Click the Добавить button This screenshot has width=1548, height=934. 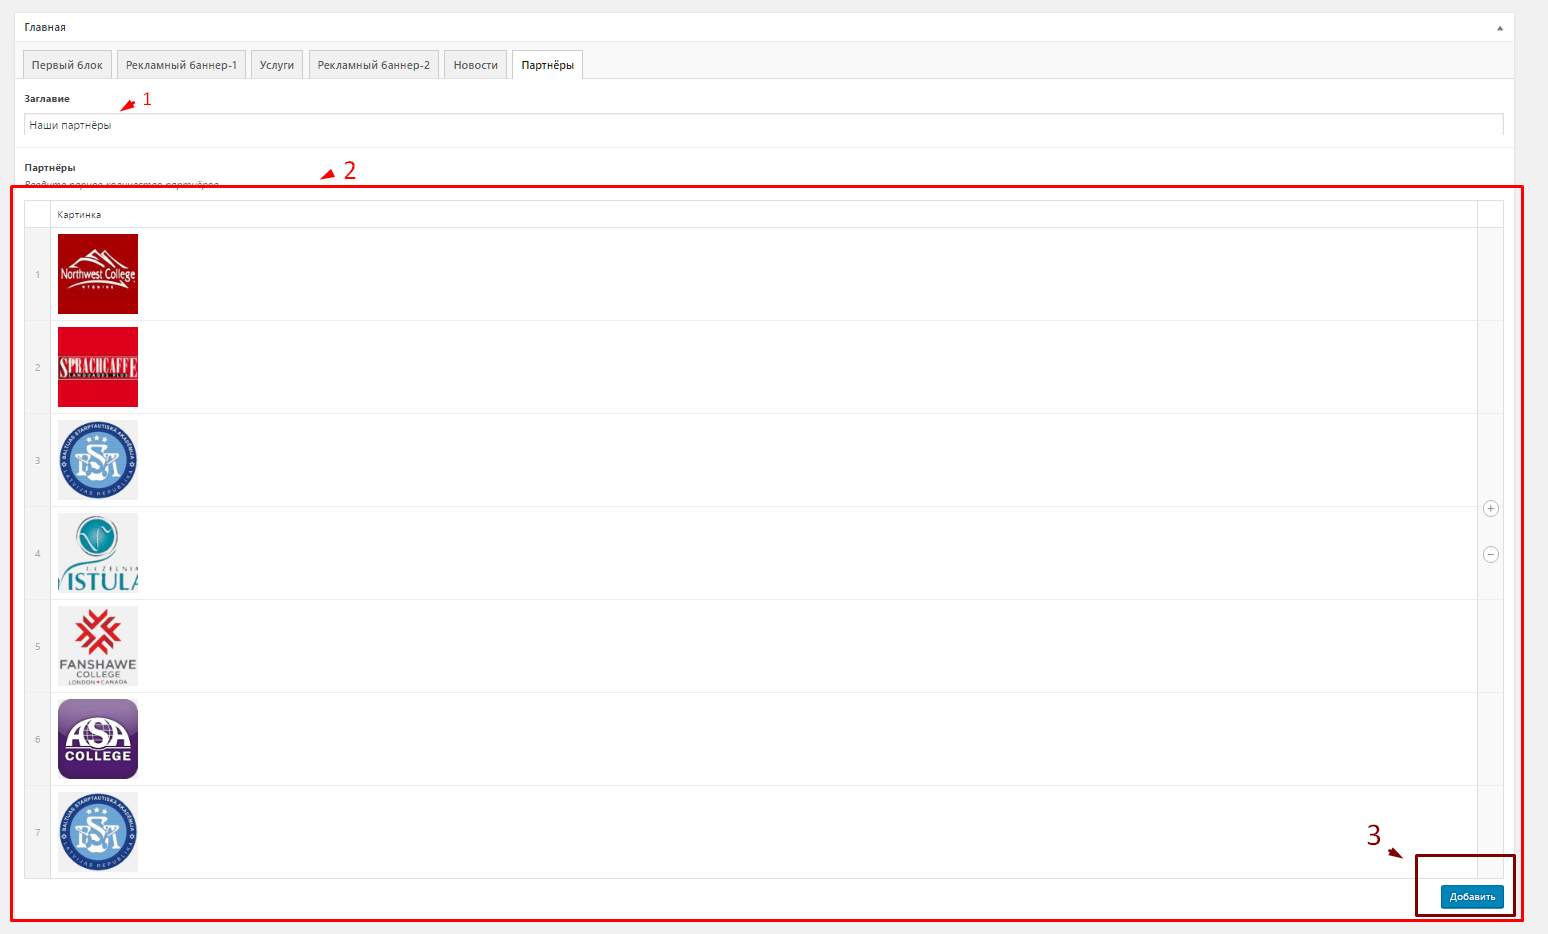1472,897
